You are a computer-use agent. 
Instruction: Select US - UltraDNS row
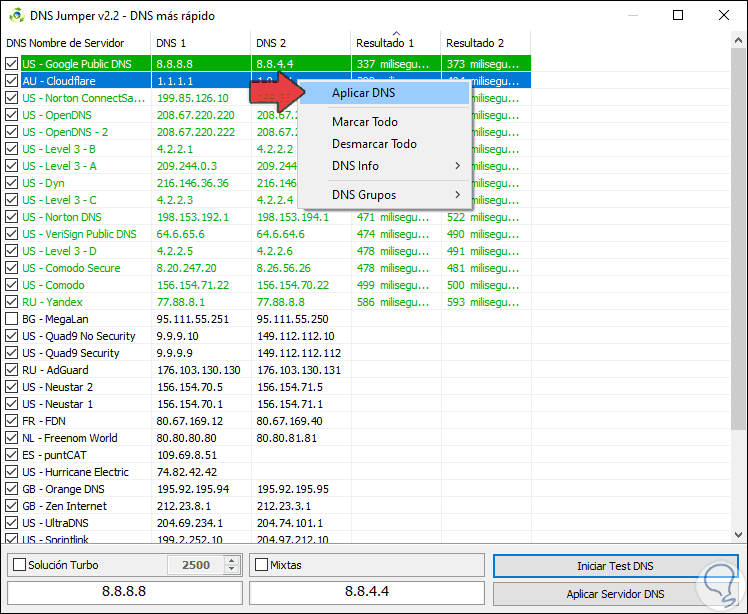point(267,523)
